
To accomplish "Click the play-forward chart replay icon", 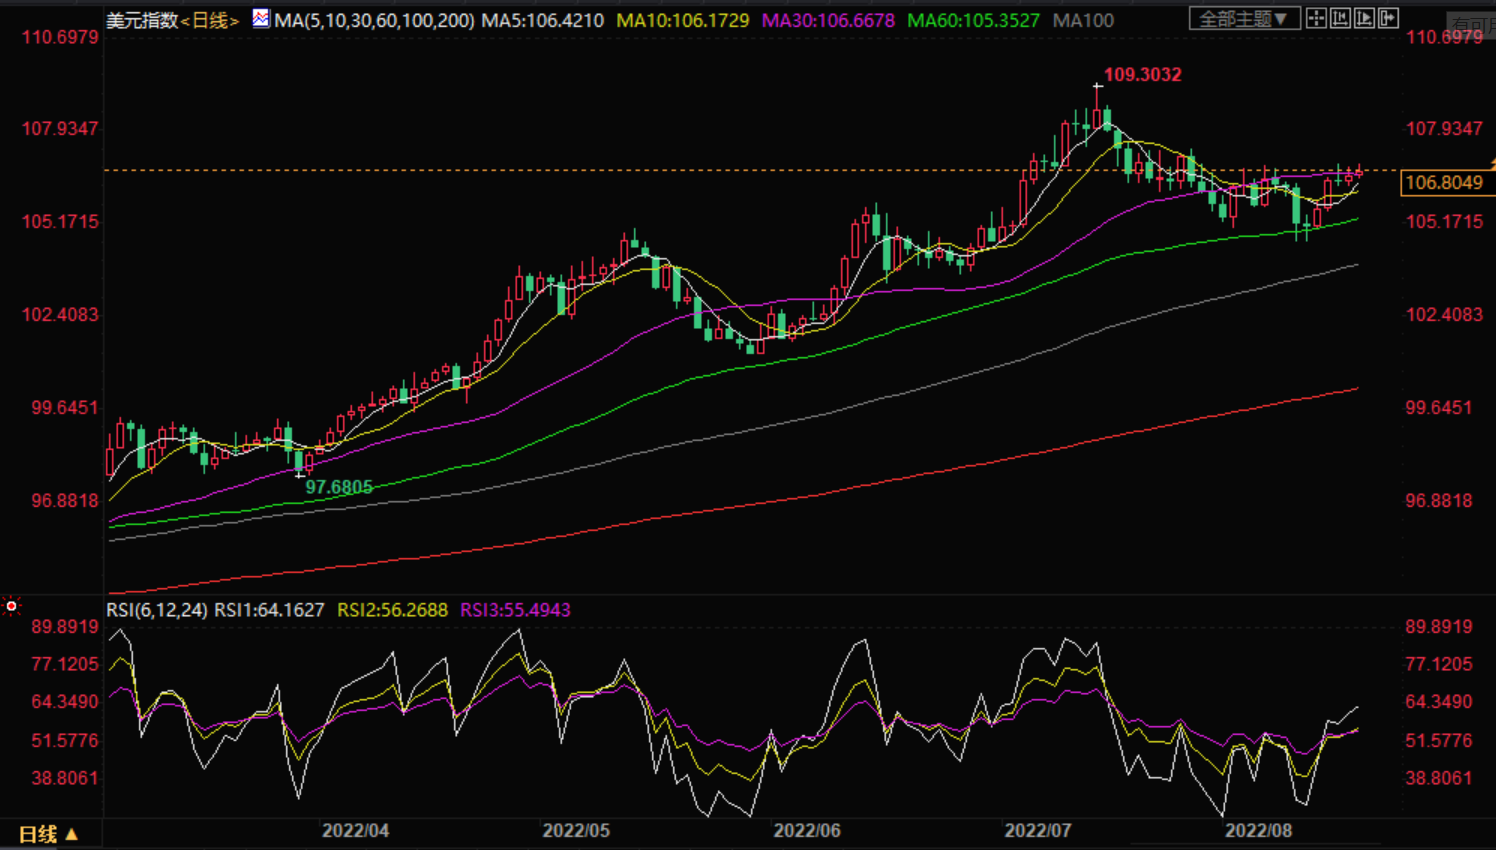I will click(1364, 18).
